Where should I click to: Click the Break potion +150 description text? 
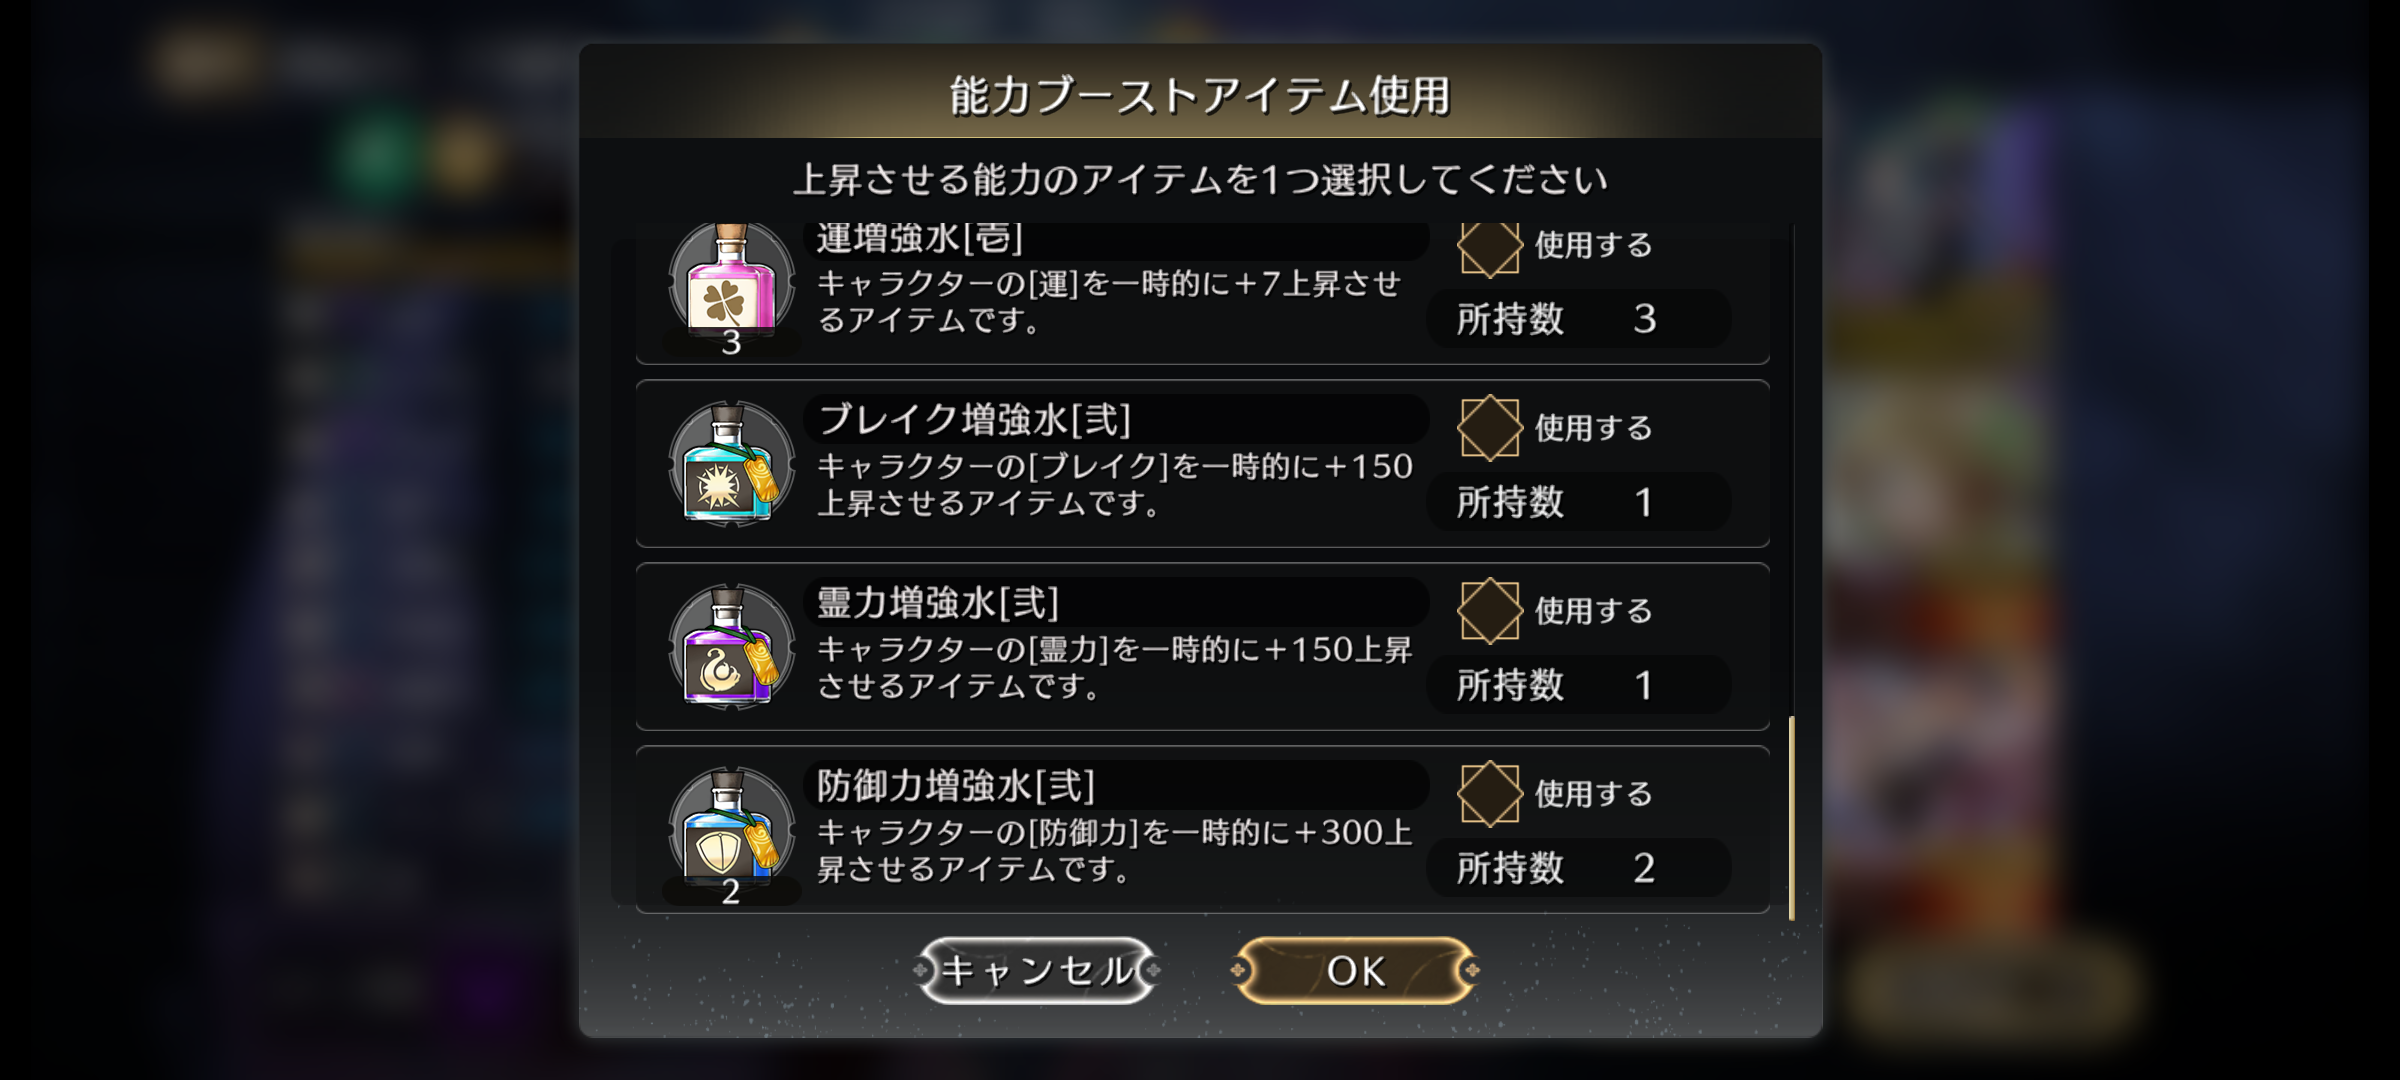click(x=1115, y=484)
